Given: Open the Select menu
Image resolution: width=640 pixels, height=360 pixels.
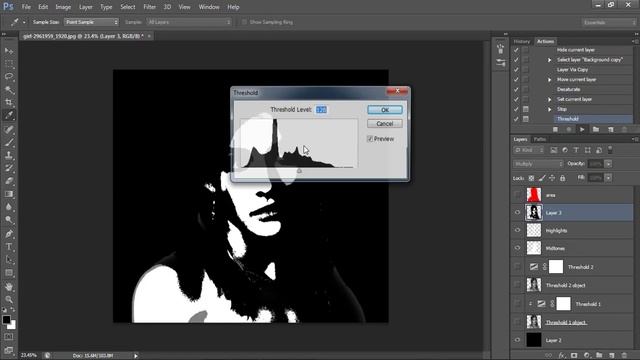Looking at the screenshot, I should [127, 7].
